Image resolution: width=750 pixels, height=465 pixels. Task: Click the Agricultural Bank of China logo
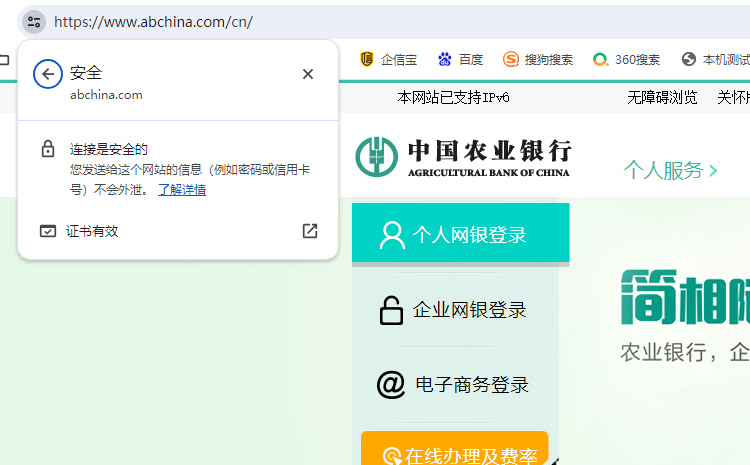pyautogui.click(x=463, y=157)
